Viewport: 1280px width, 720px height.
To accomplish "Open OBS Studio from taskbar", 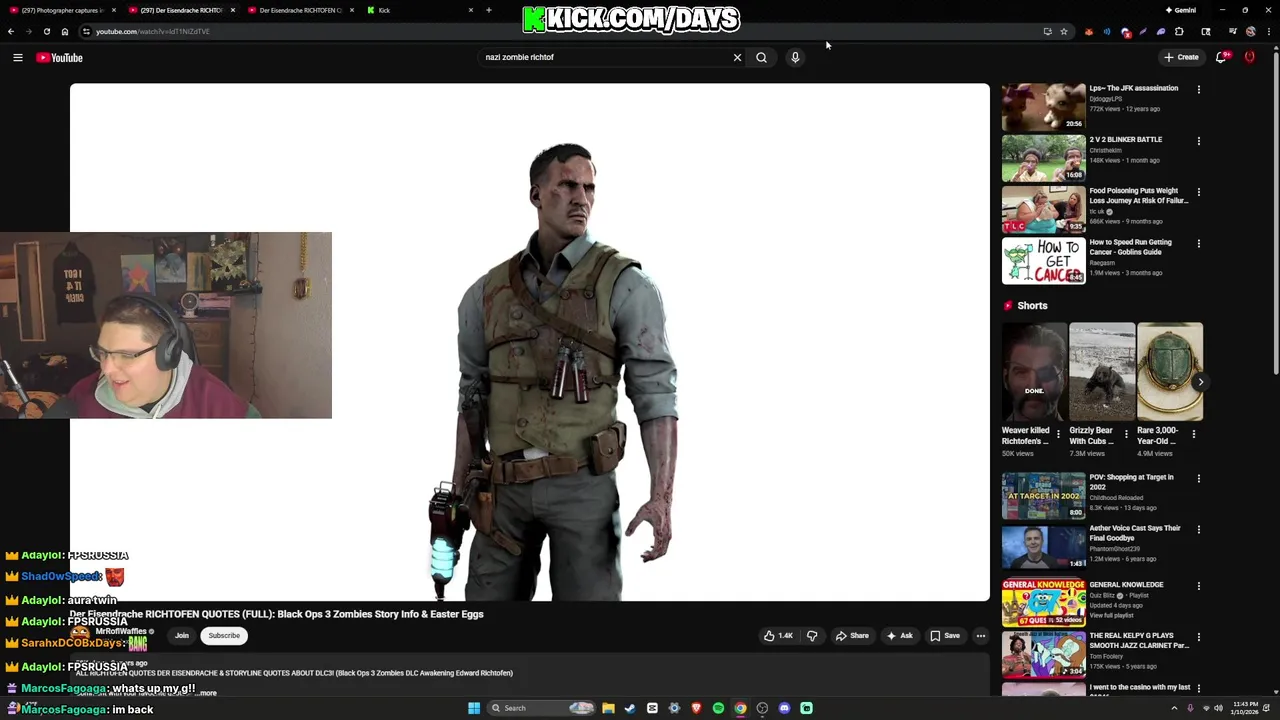I will click(762, 708).
